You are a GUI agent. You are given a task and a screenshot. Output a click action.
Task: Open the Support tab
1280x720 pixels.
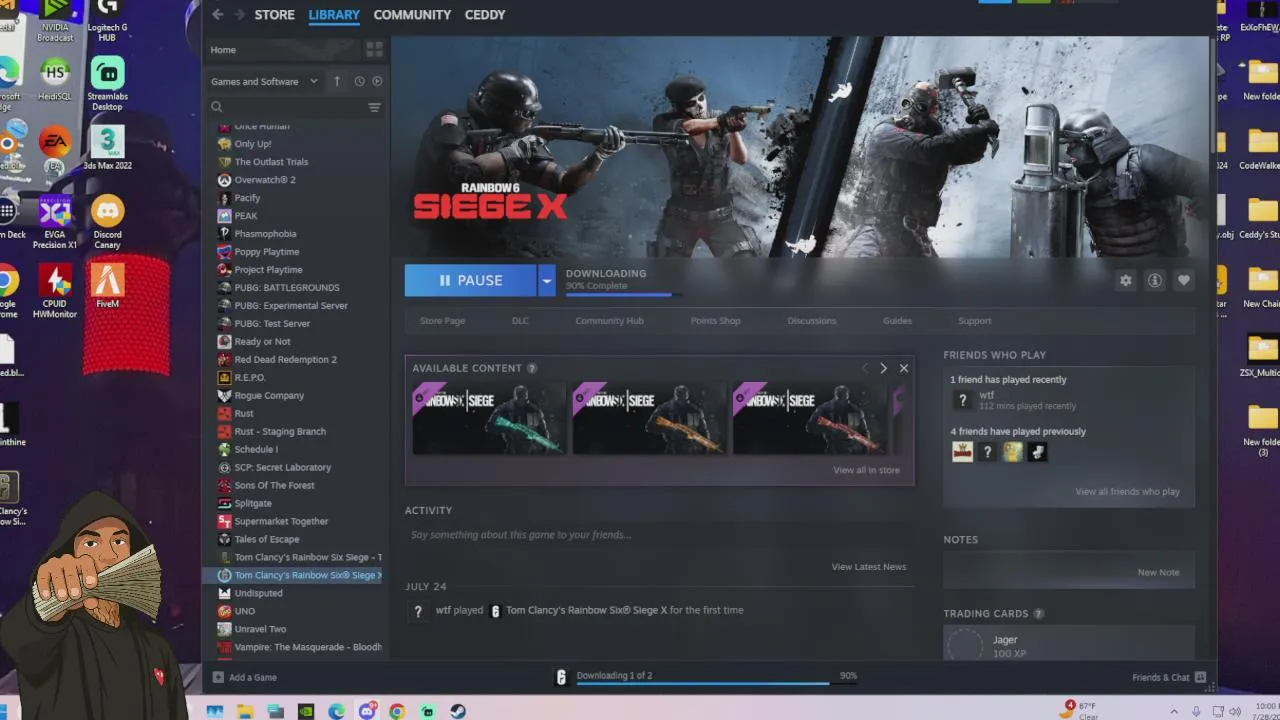pyautogui.click(x=974, y=321)
